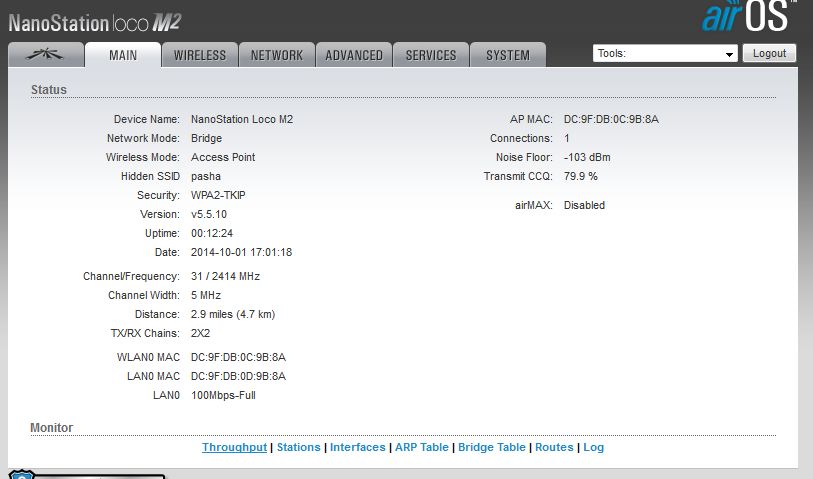Show the Bridge Table link

click(x=492, y=447)
